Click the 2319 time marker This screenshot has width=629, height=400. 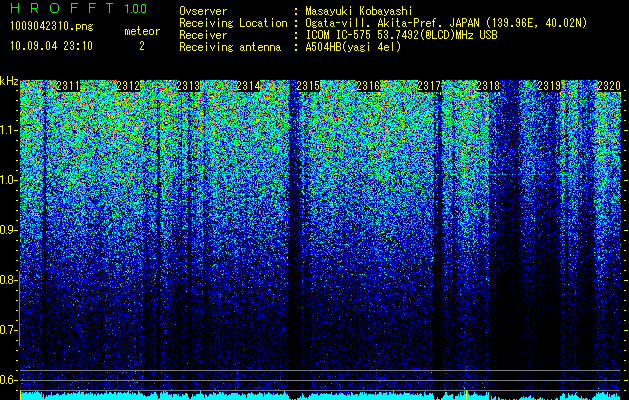(549, 86)
